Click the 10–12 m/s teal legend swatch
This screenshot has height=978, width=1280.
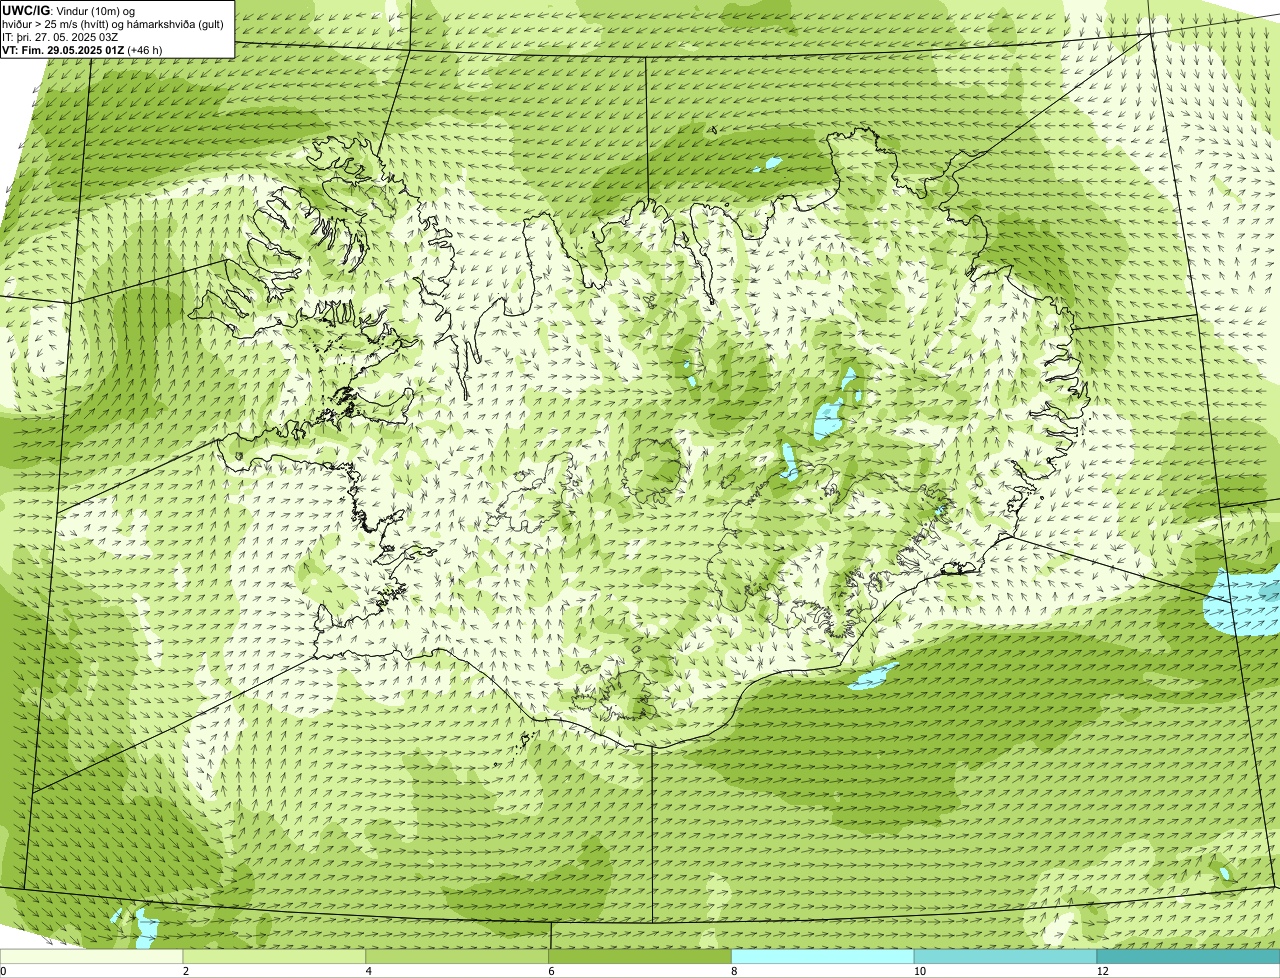1006,956
